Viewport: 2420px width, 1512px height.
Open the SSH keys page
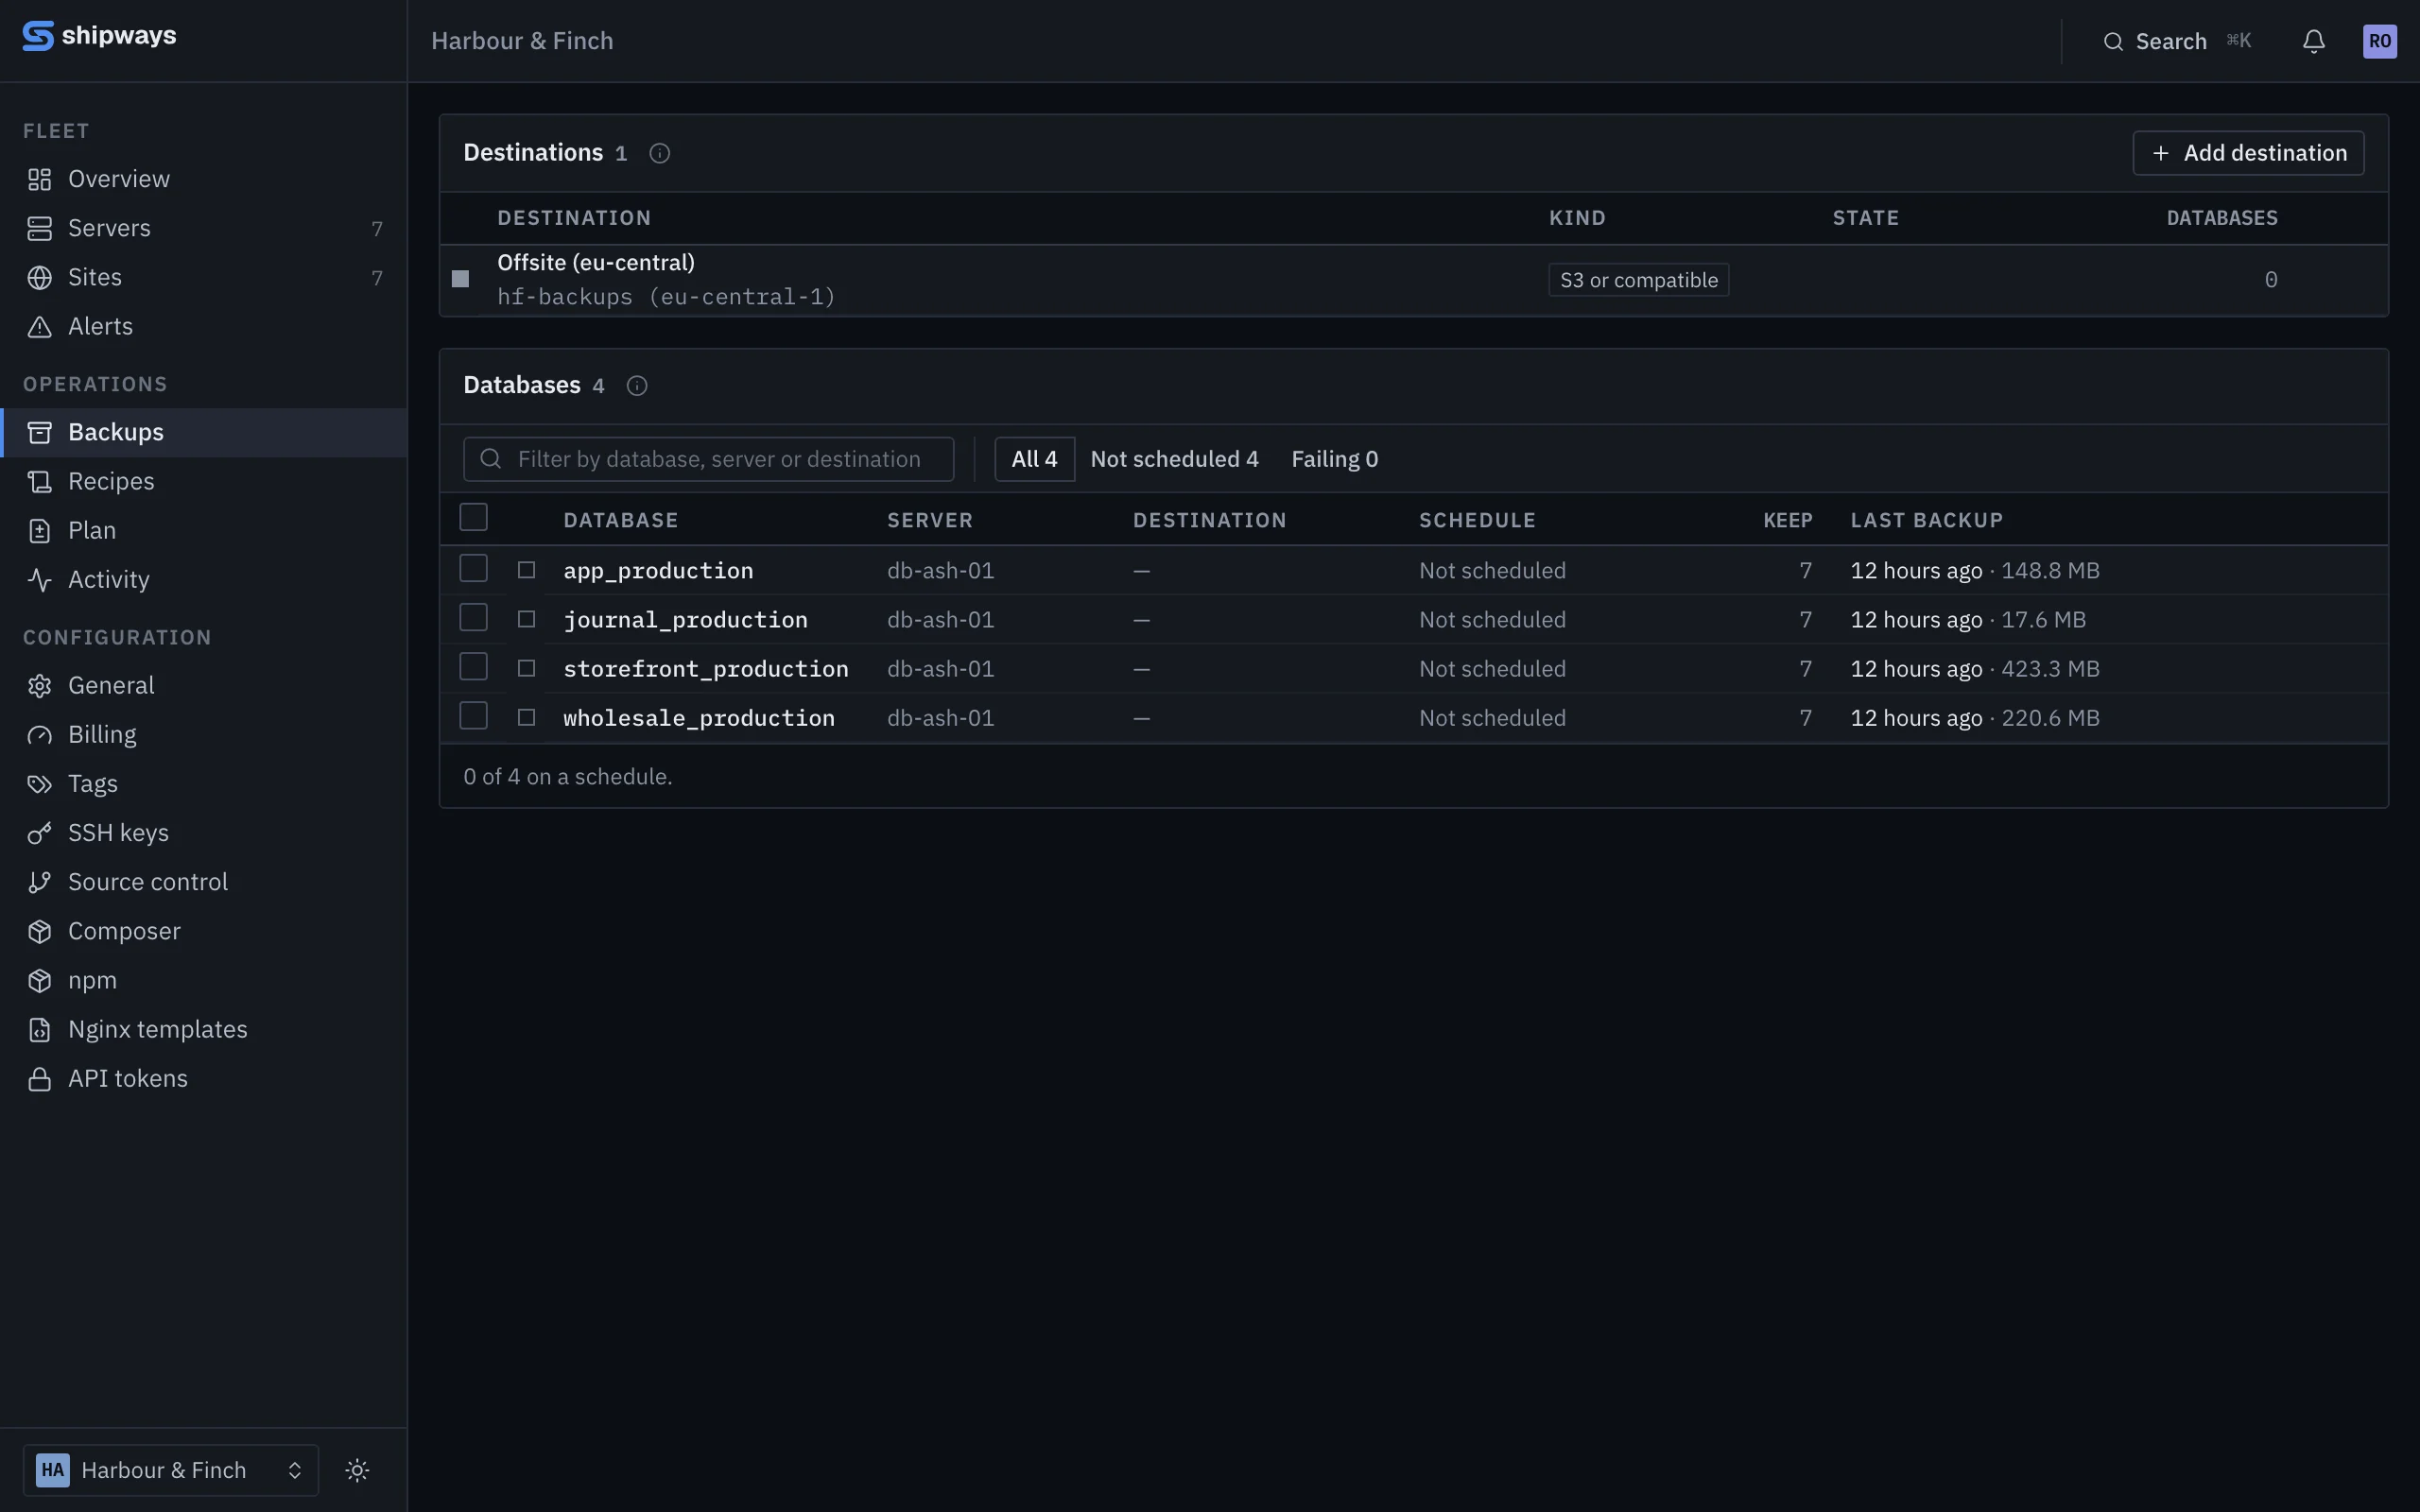click(x=203, y=832)
